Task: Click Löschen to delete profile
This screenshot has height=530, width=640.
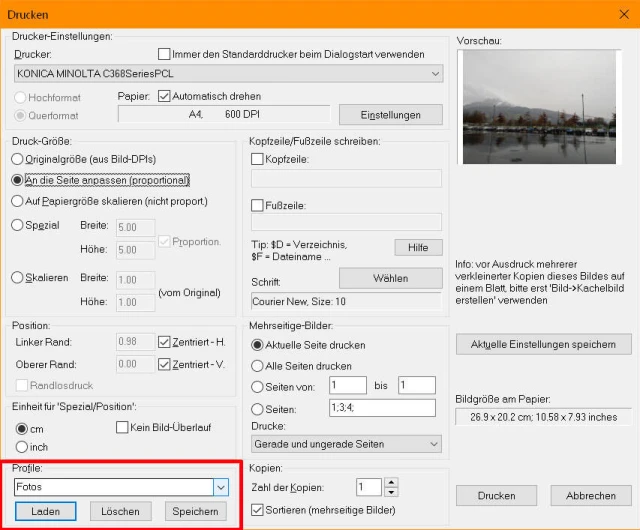Action: (121, 511)
